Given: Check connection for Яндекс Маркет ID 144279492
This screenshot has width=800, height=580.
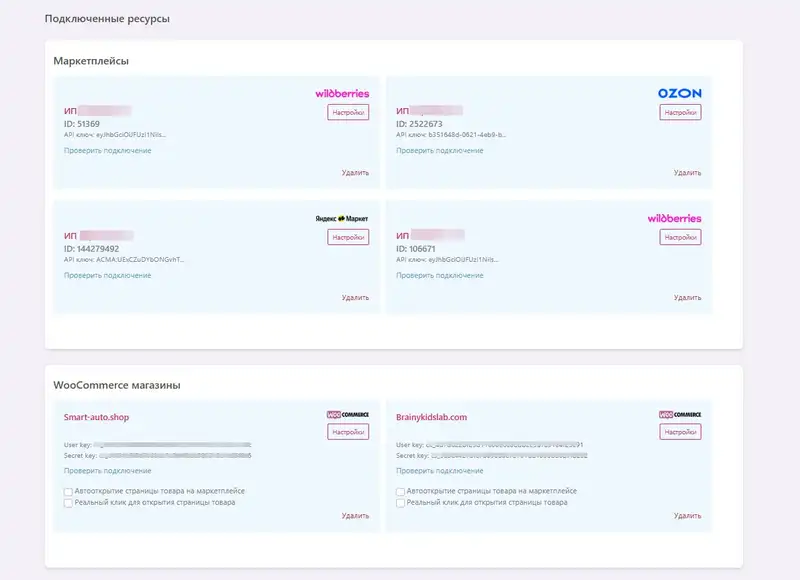Looking at the screenshot, I should pyautogui.click(x=108, y=275).
